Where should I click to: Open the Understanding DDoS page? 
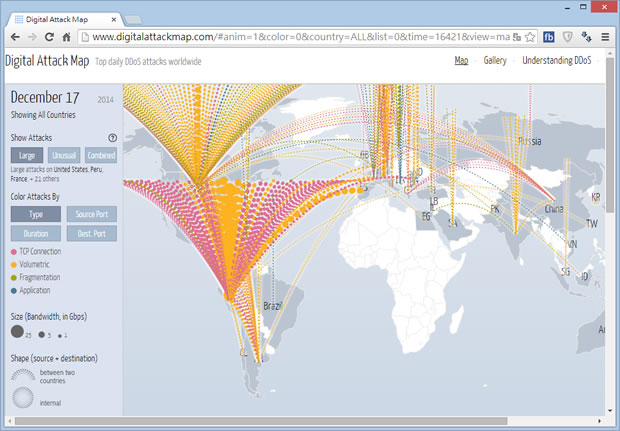click(558, 61)
